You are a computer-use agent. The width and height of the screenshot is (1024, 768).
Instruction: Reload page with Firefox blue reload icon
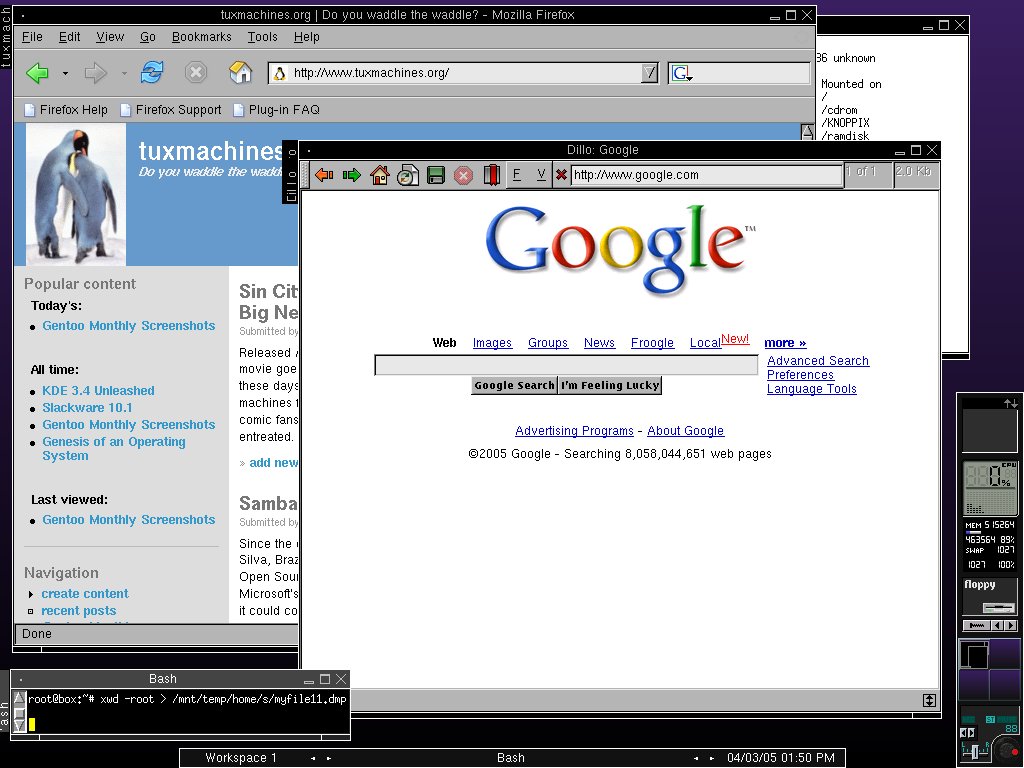[x=152, y=72]
